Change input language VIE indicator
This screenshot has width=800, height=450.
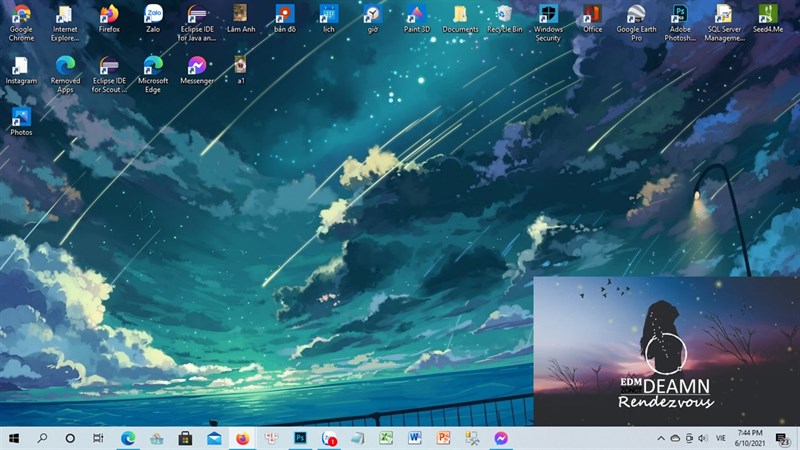[720, 438]
